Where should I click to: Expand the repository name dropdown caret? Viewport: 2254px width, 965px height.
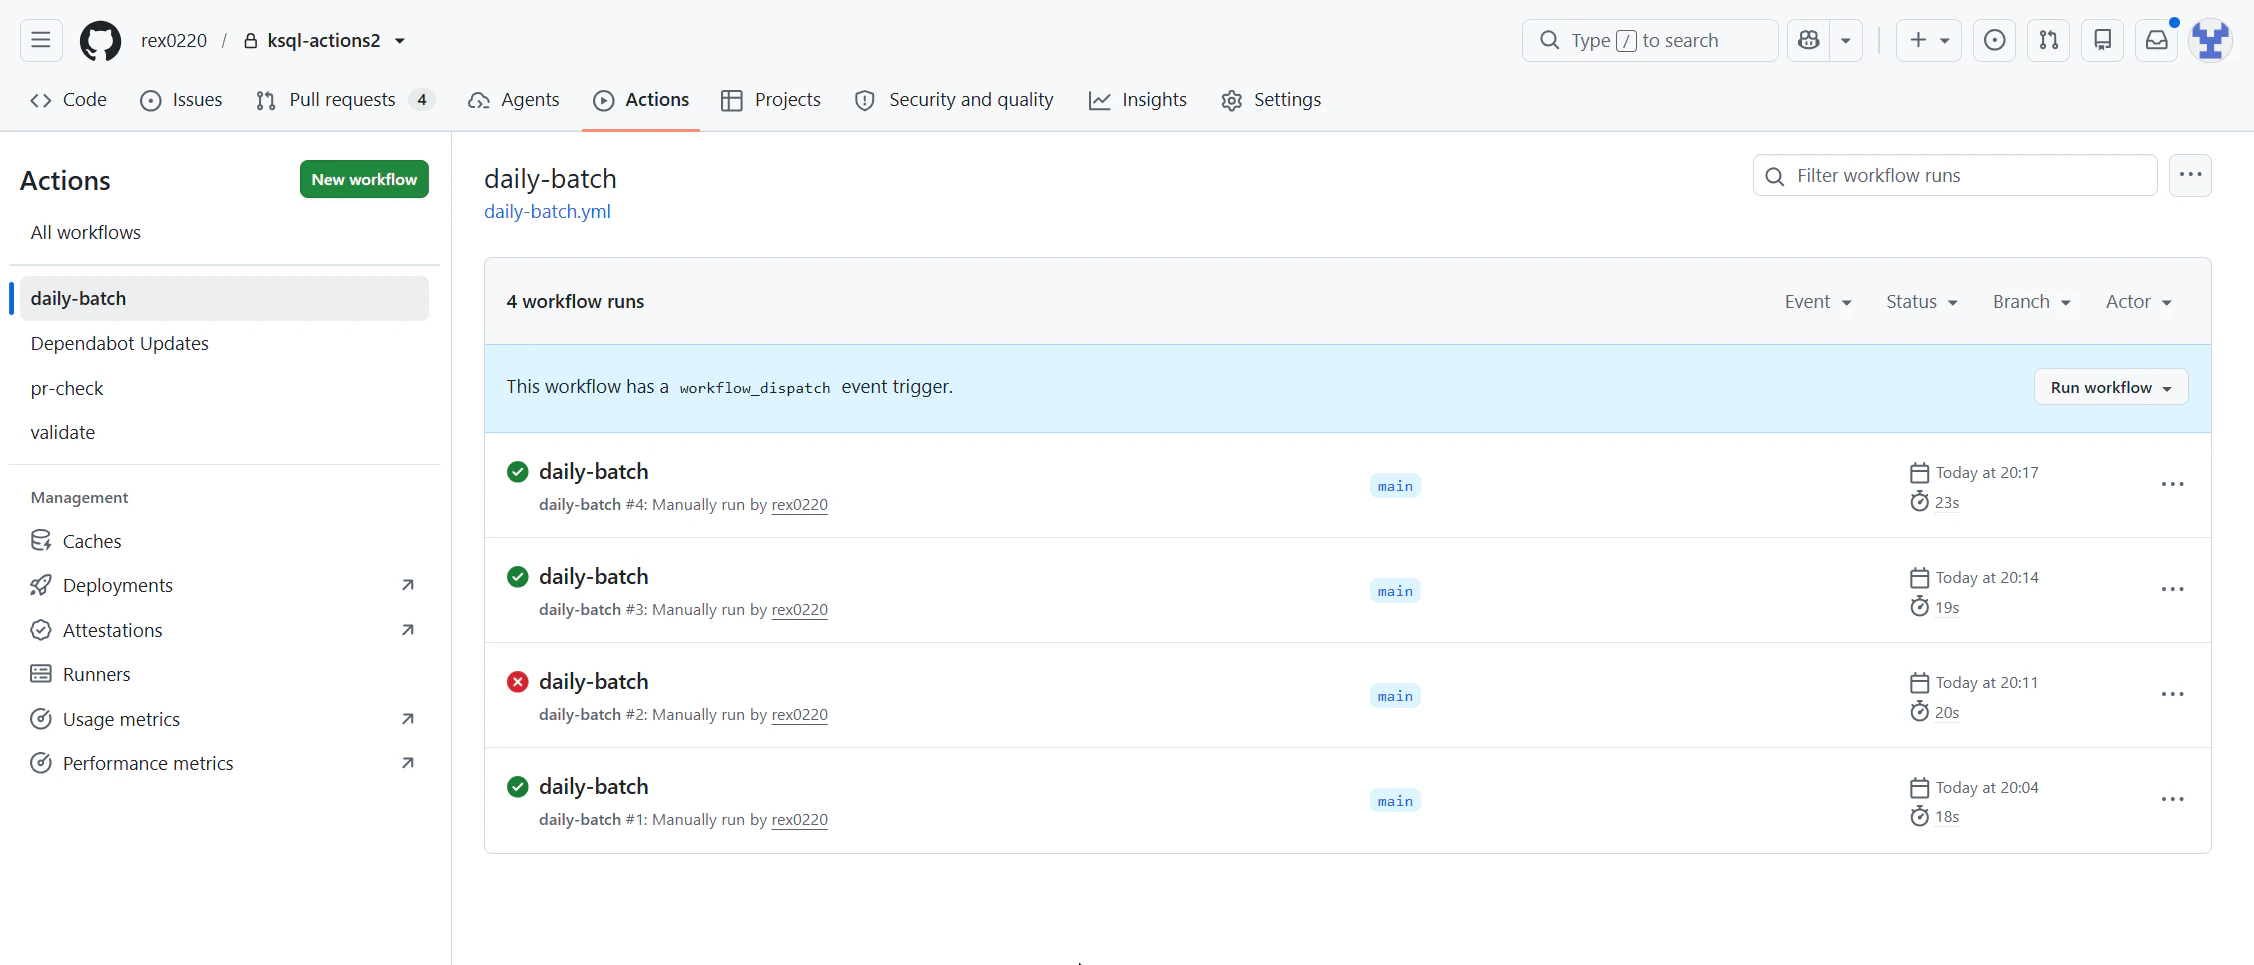400,41
